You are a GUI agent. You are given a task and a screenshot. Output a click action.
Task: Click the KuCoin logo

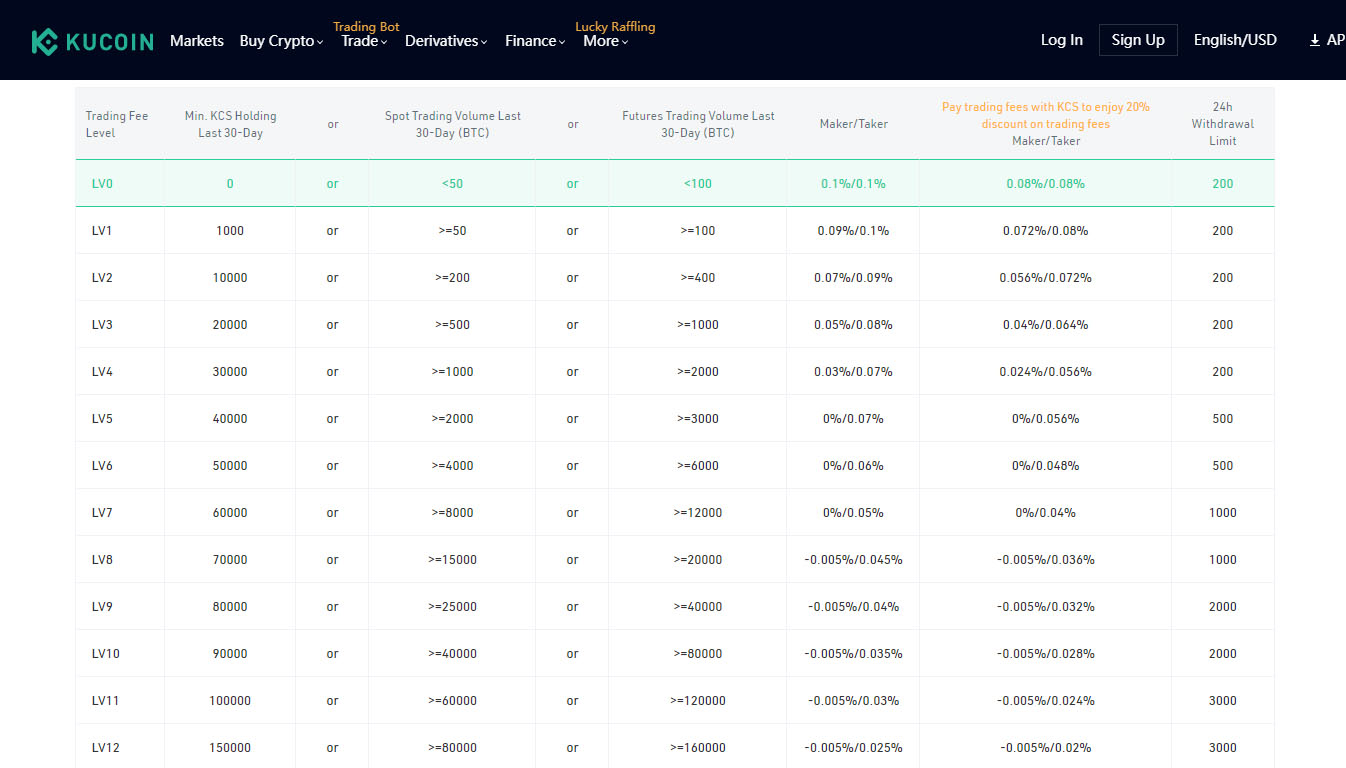(92, 41)
